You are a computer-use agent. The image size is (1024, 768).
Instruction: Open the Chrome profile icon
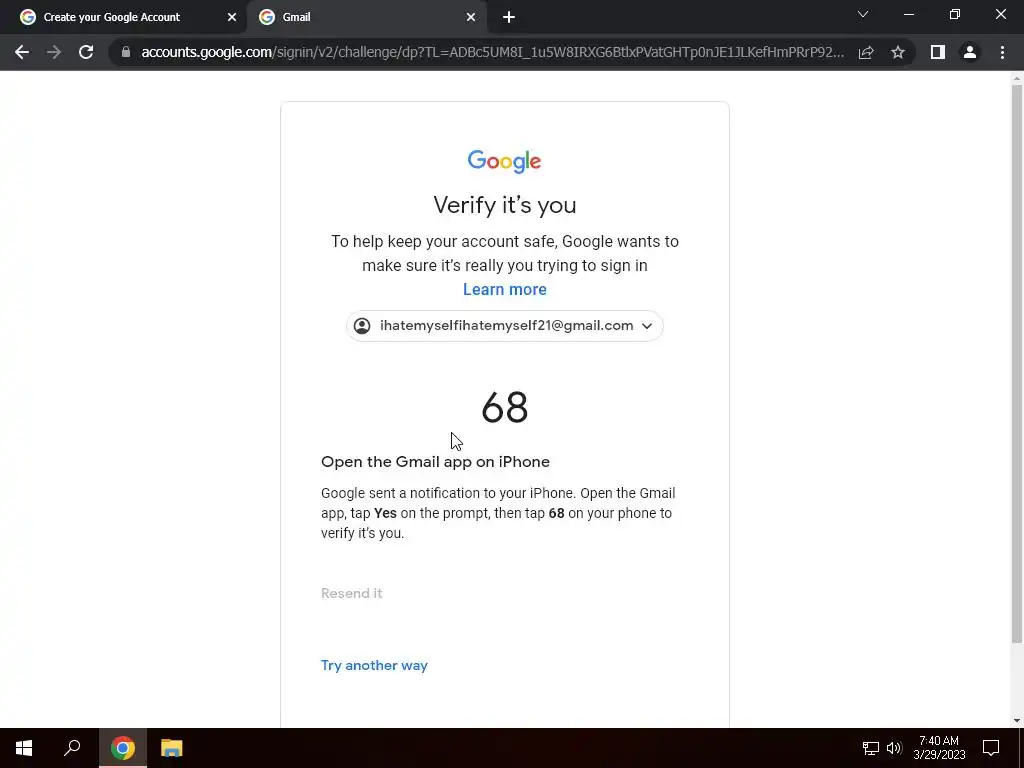click(970, 52)
